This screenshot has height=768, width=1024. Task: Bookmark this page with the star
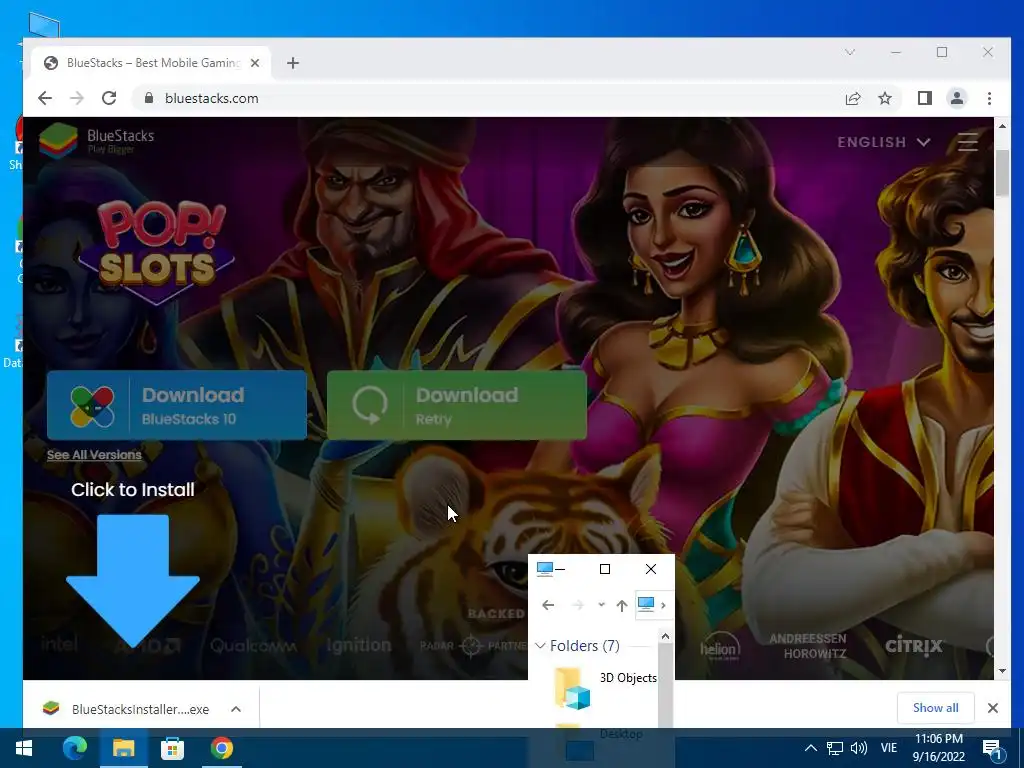click(x=885, y=99)
